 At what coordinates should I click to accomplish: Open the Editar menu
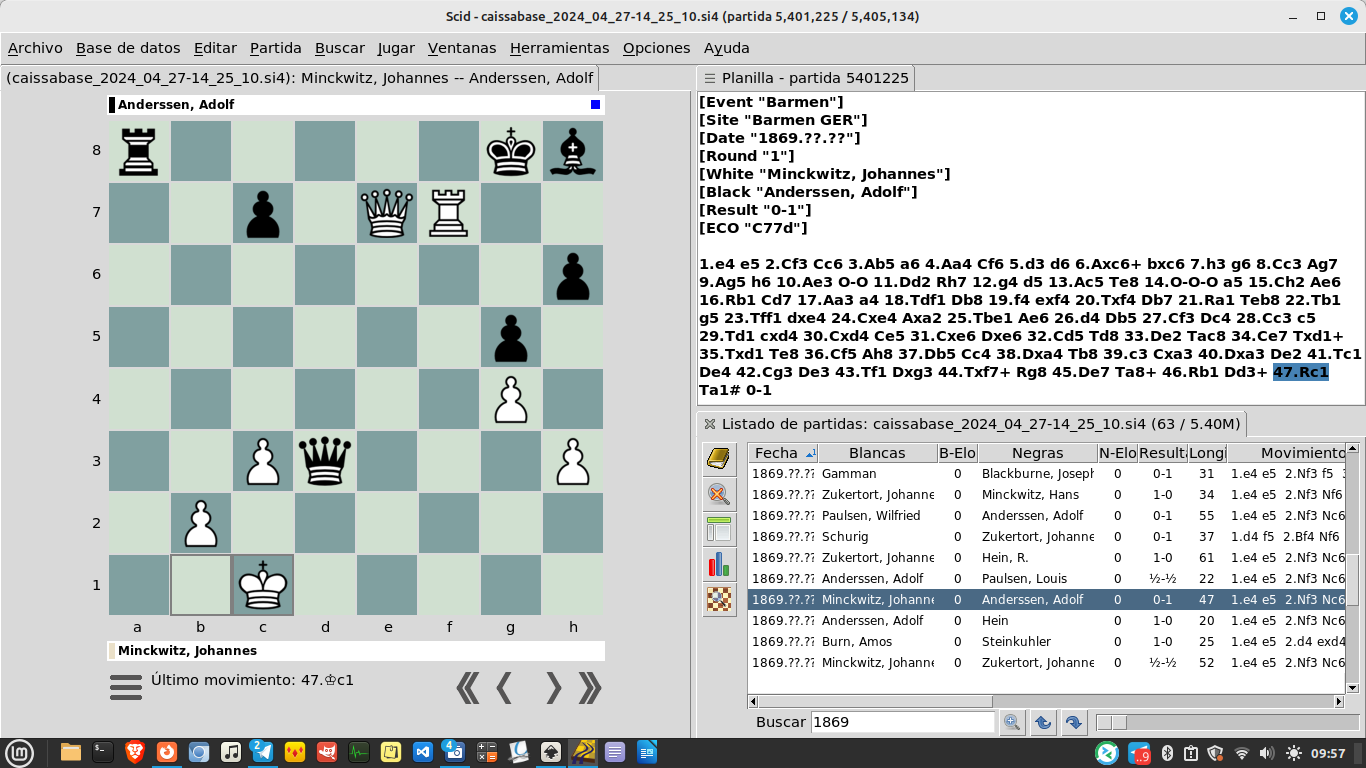pos(215,48)
